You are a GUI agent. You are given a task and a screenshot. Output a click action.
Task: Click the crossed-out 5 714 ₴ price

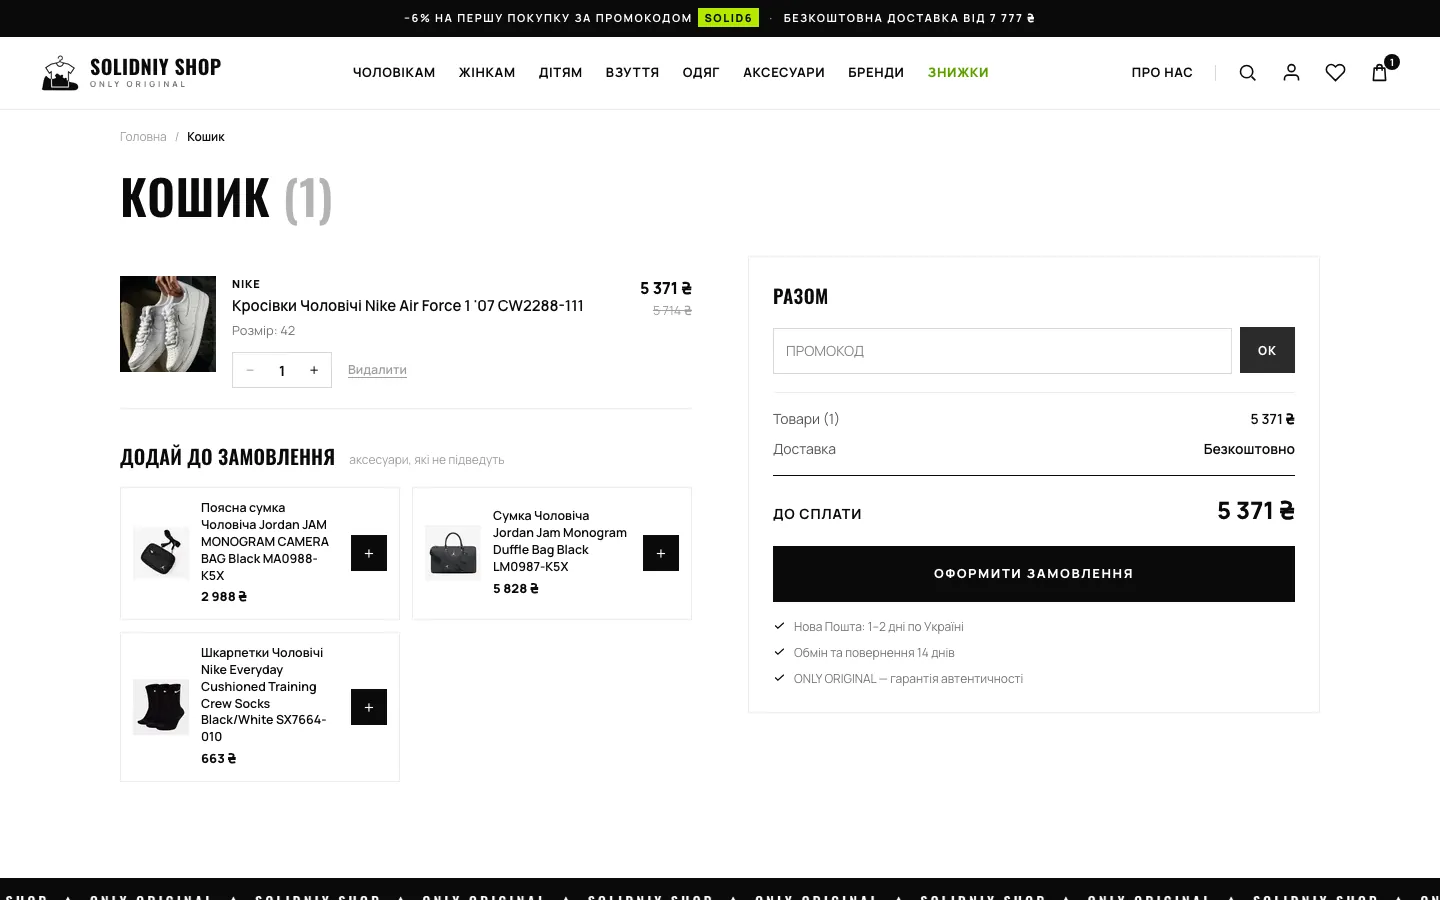tap(672, 311)
